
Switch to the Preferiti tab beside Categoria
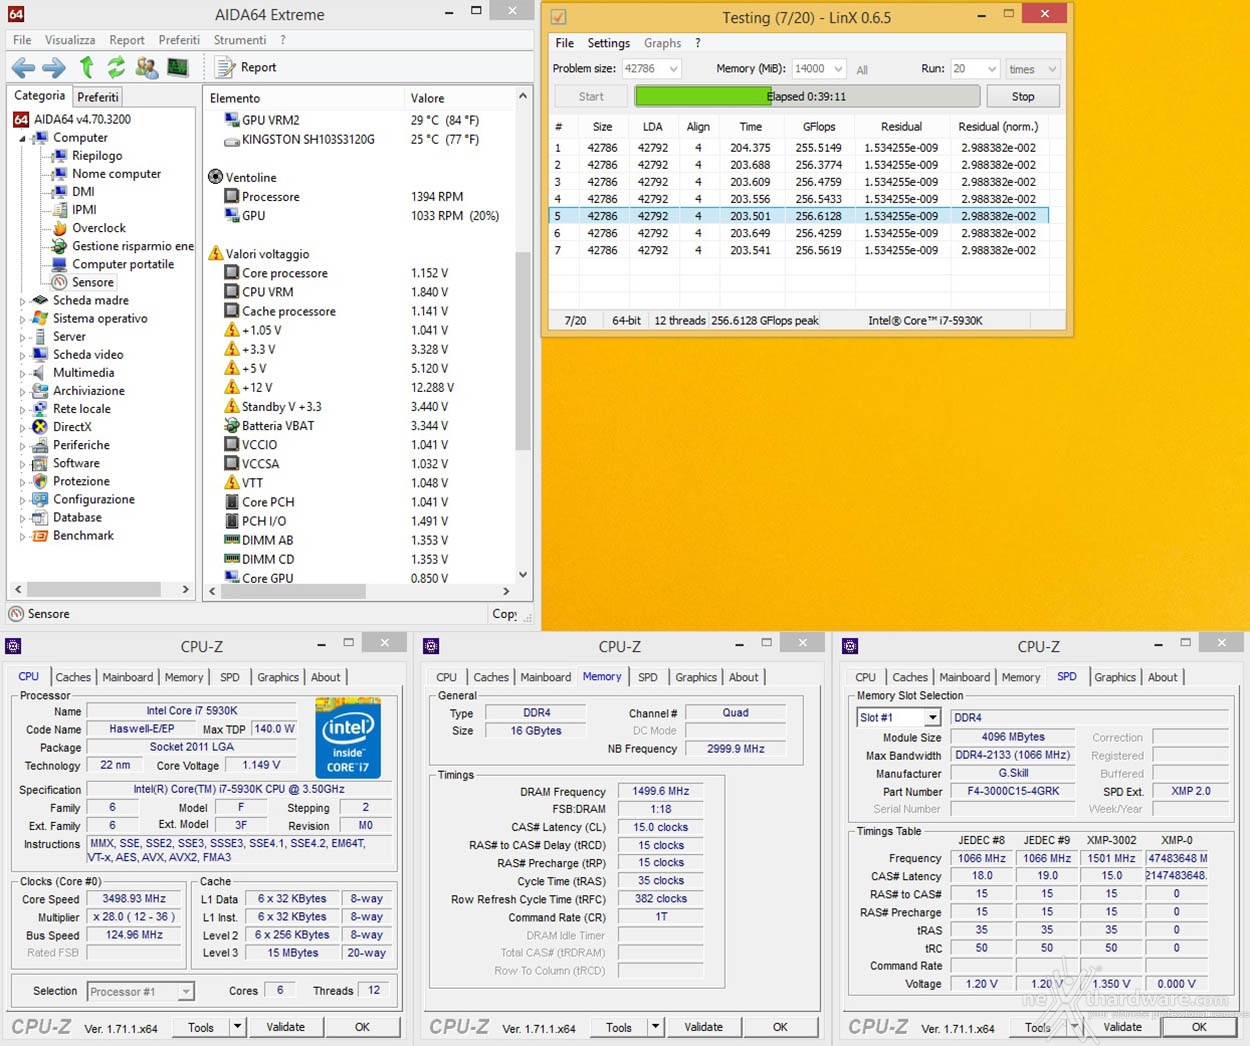[98, 97]
